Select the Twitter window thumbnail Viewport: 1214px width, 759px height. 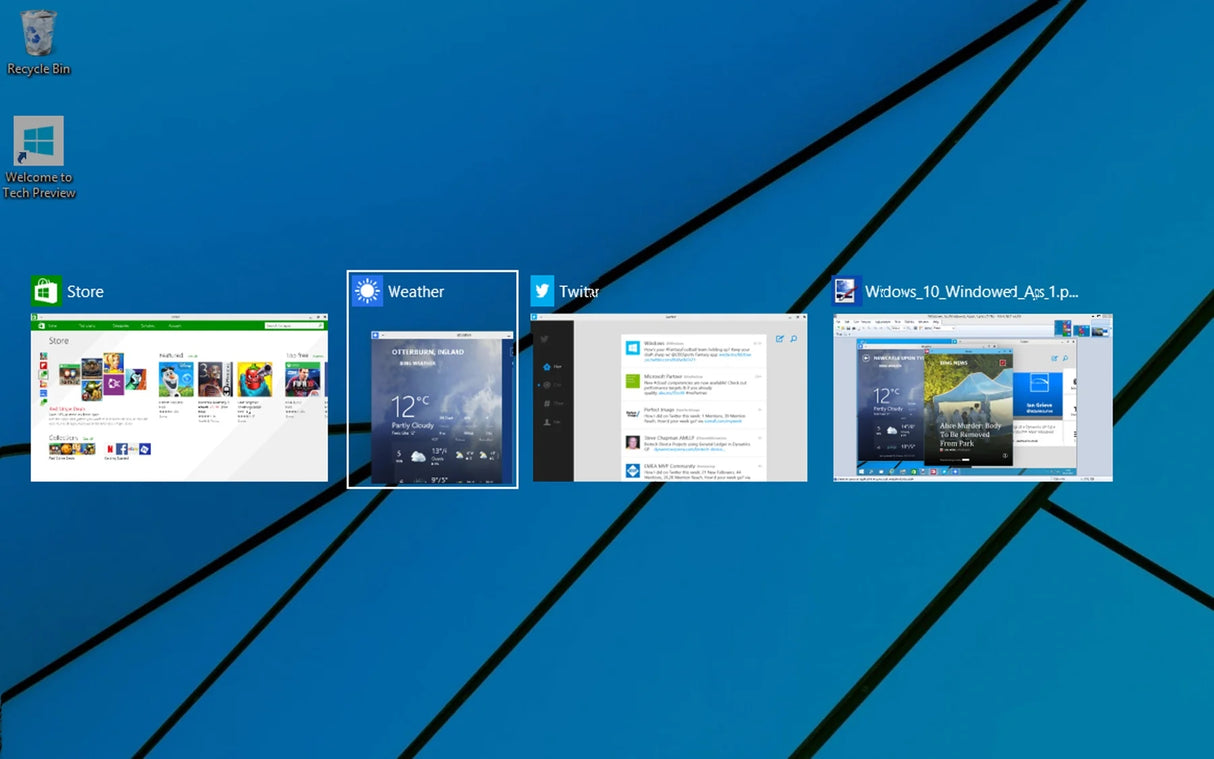(x=670, y=400)
